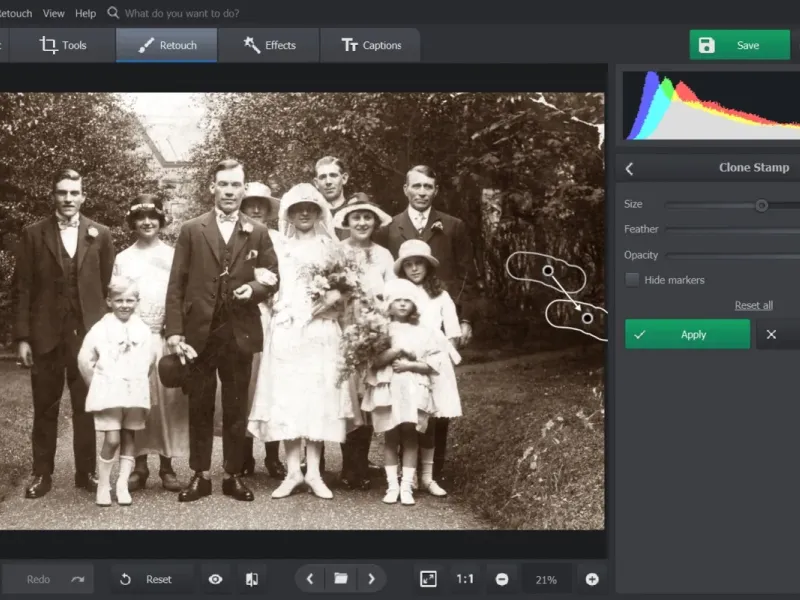Screen dimensions: 800x600
Task: Zoom in with the plus icon
Action: [x=592, y=579]
